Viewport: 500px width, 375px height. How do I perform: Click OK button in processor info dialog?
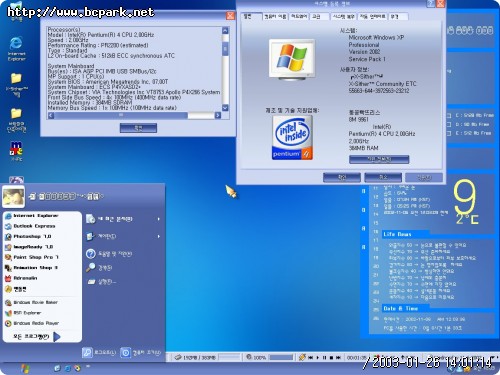pyautogui.click(x=138, y=128)
